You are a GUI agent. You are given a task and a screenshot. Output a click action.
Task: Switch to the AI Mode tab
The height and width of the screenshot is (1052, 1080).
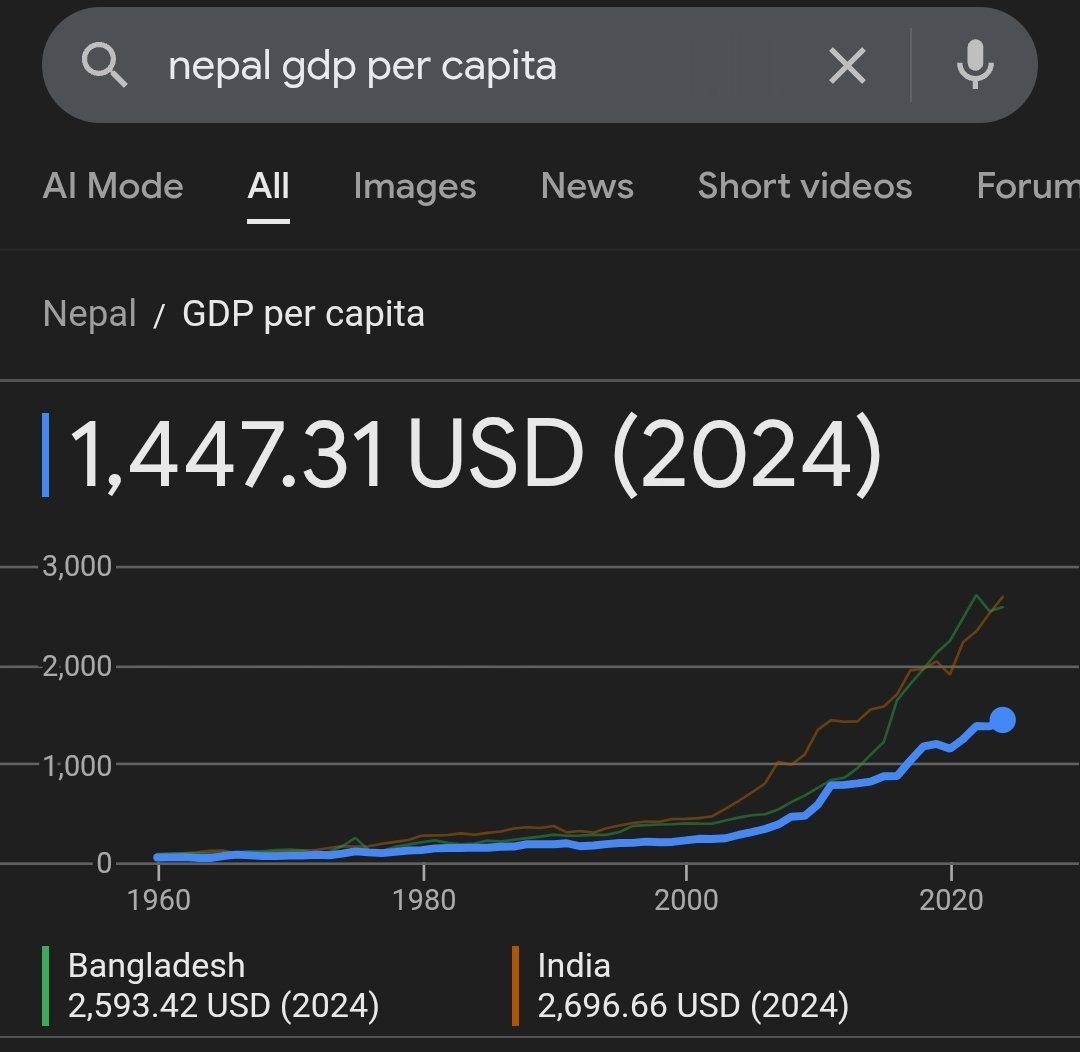pyautogui.click(x=113, y=186)
